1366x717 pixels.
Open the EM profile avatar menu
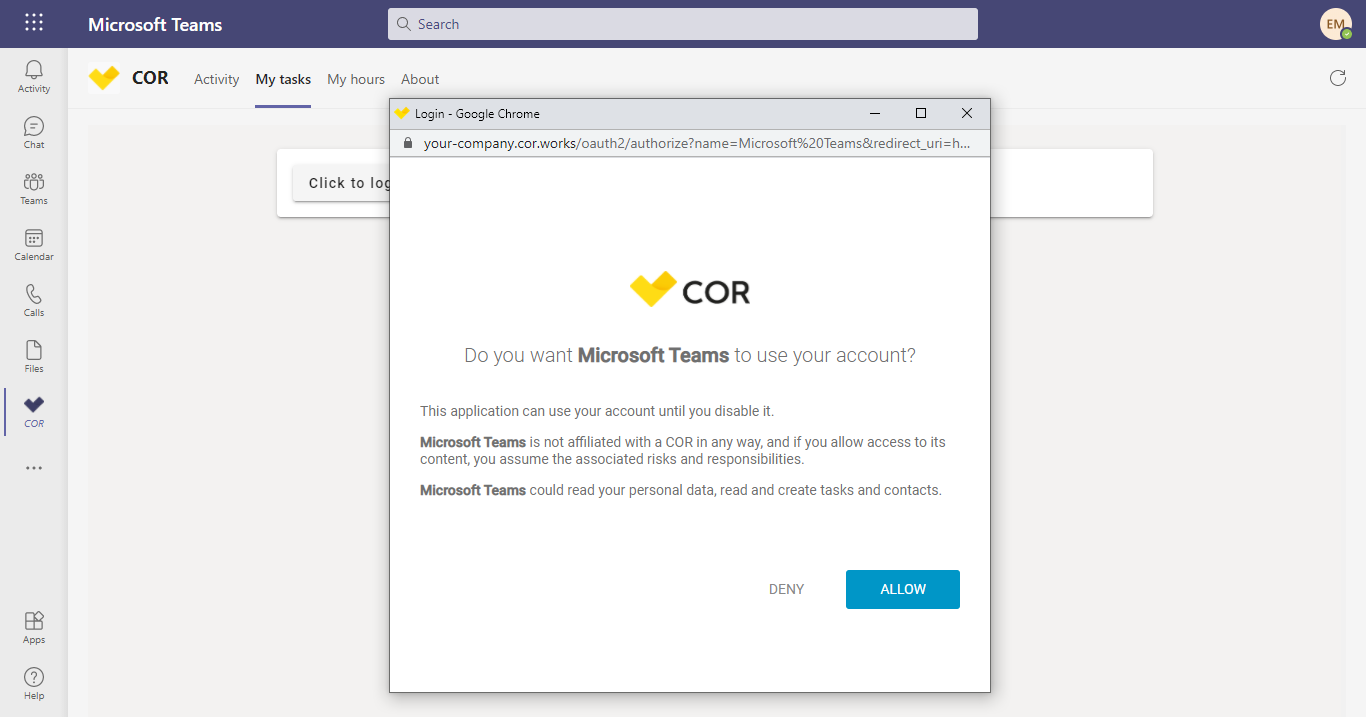pyautogui.click(x=1336, y=24)
